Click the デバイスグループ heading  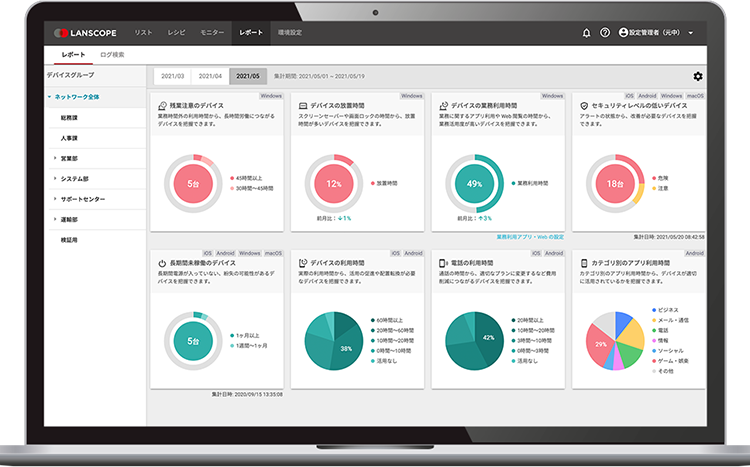click(x=70, y=76)
